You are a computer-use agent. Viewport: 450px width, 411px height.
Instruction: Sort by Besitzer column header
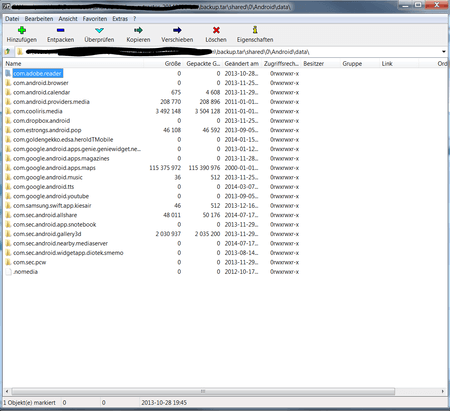coord(320,63)
